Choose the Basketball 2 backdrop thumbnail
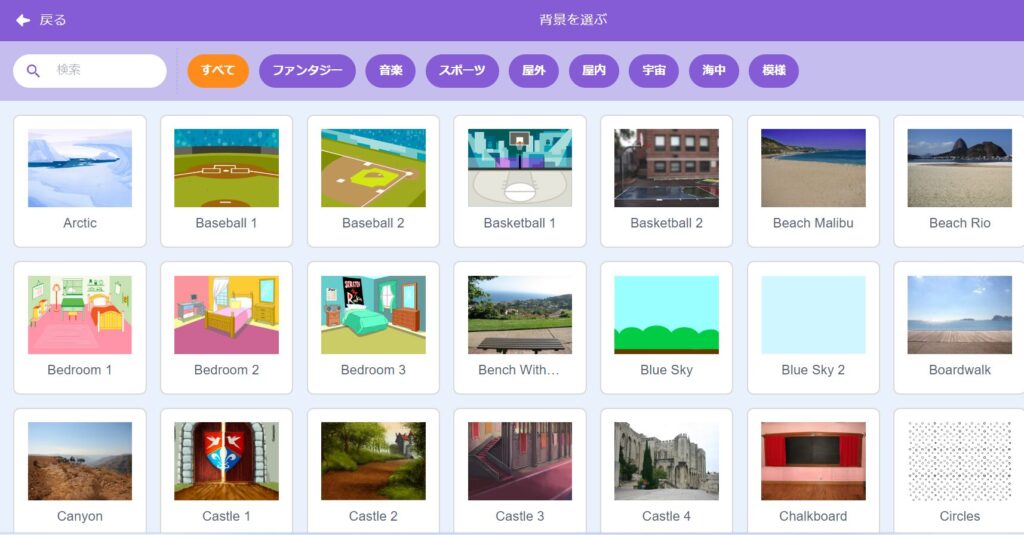 pyautogui.click(x=667, y=168)
